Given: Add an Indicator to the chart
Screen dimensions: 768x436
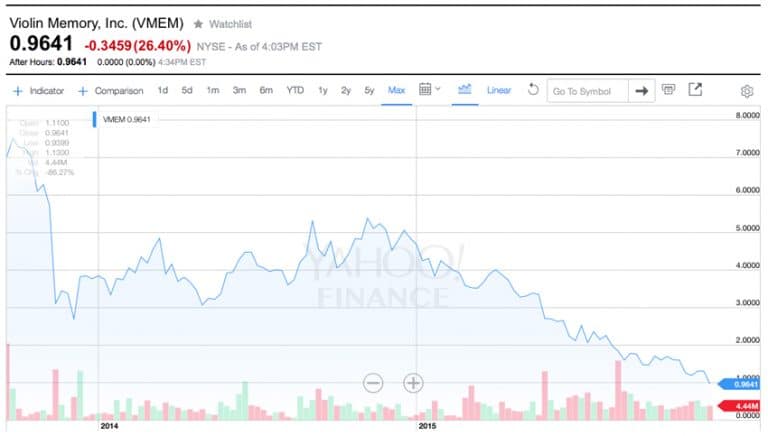Looking at the screenshot, I should pos(39,91).
